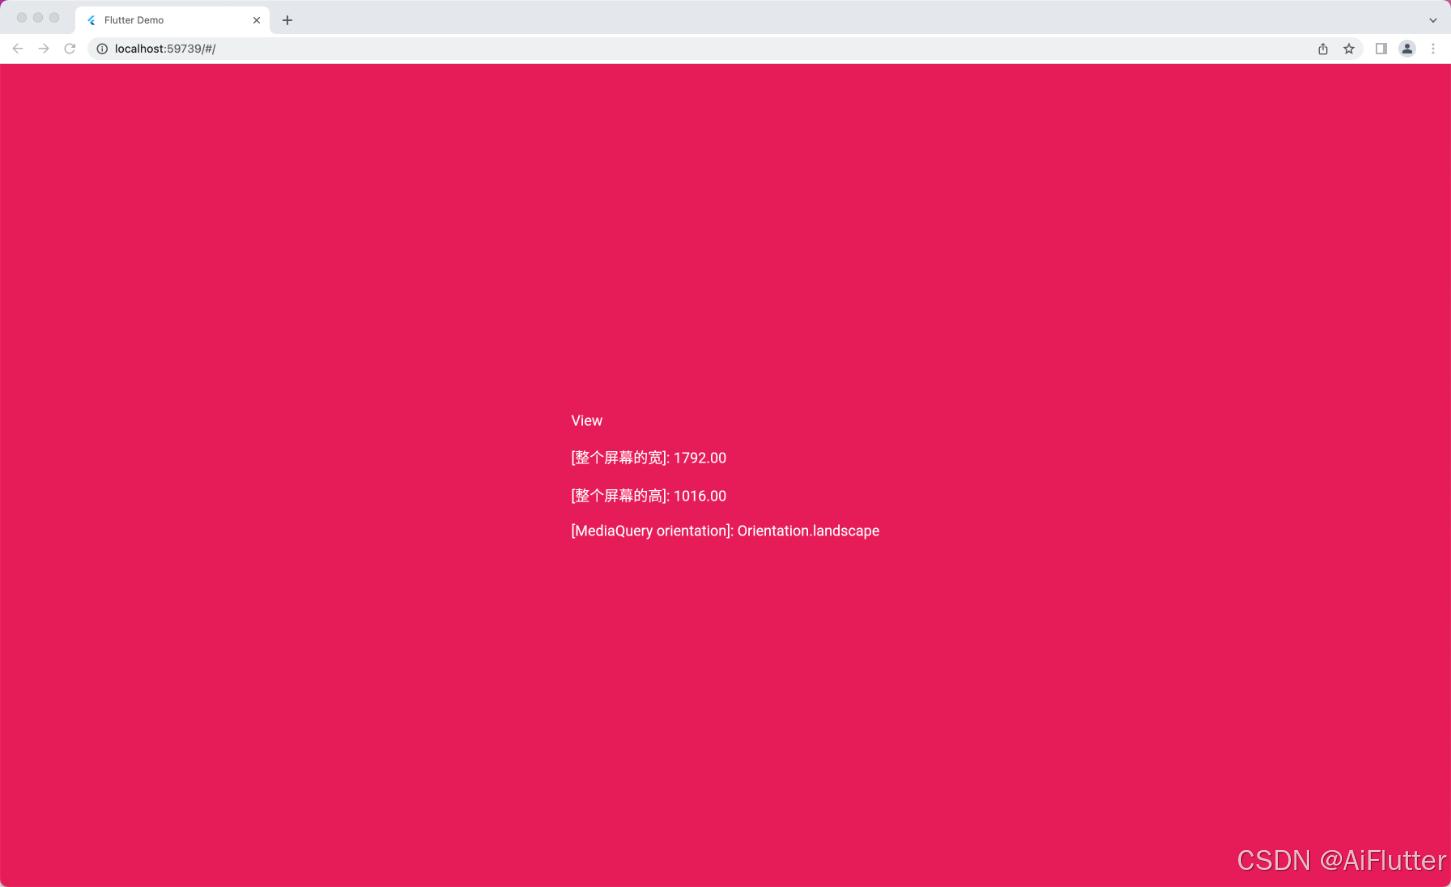Select the Flutter Demo tab

(x=172, y=20)
